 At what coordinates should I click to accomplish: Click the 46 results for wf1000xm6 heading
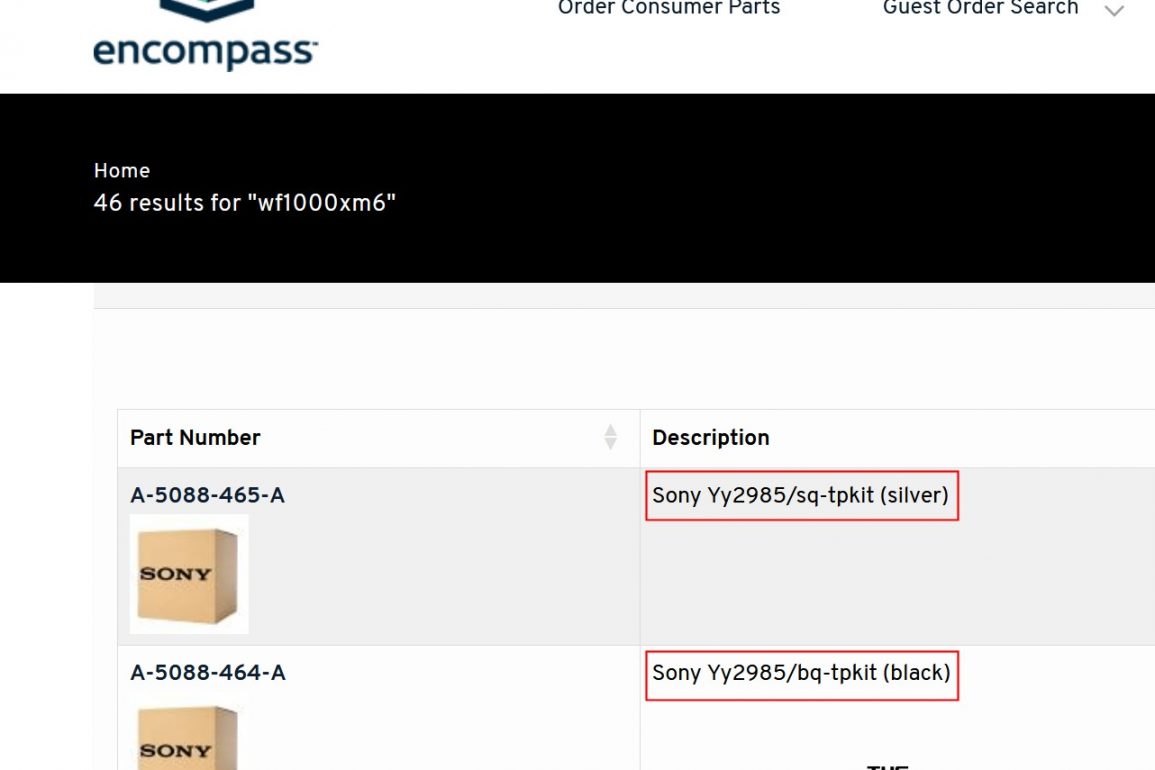245,203
